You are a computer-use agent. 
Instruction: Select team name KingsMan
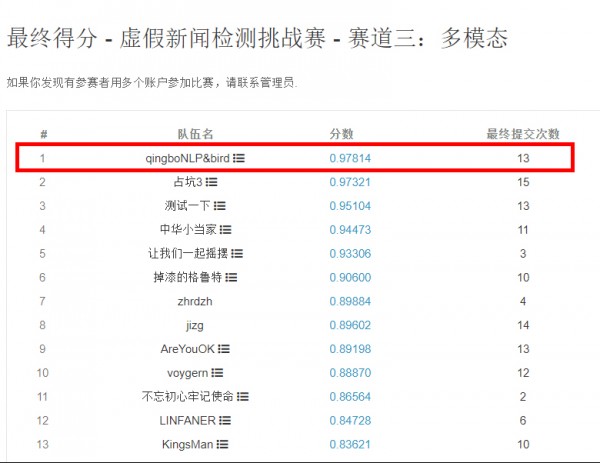tap(188, 445)
